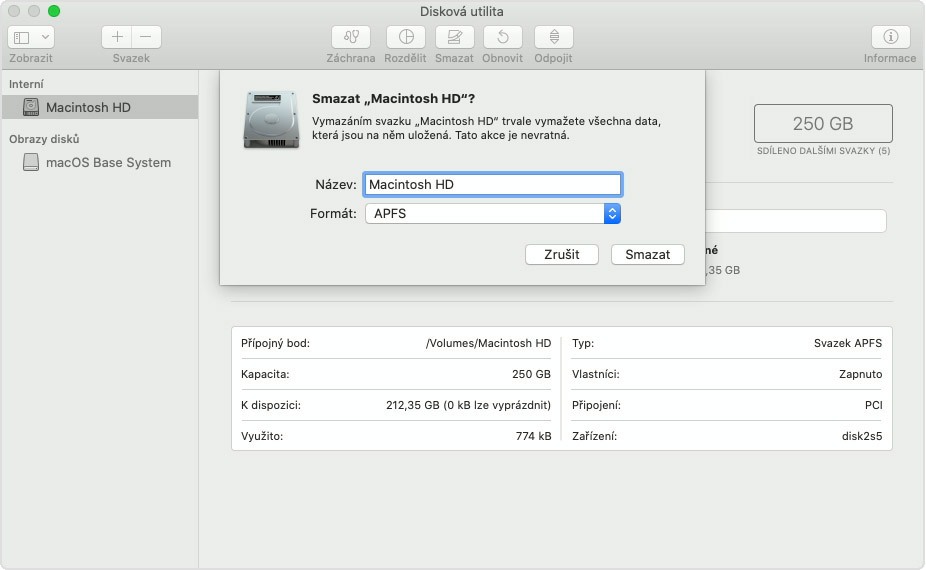Click the remove volume minus button
This screenshot has width=926, height=570.
coord(146,37)
